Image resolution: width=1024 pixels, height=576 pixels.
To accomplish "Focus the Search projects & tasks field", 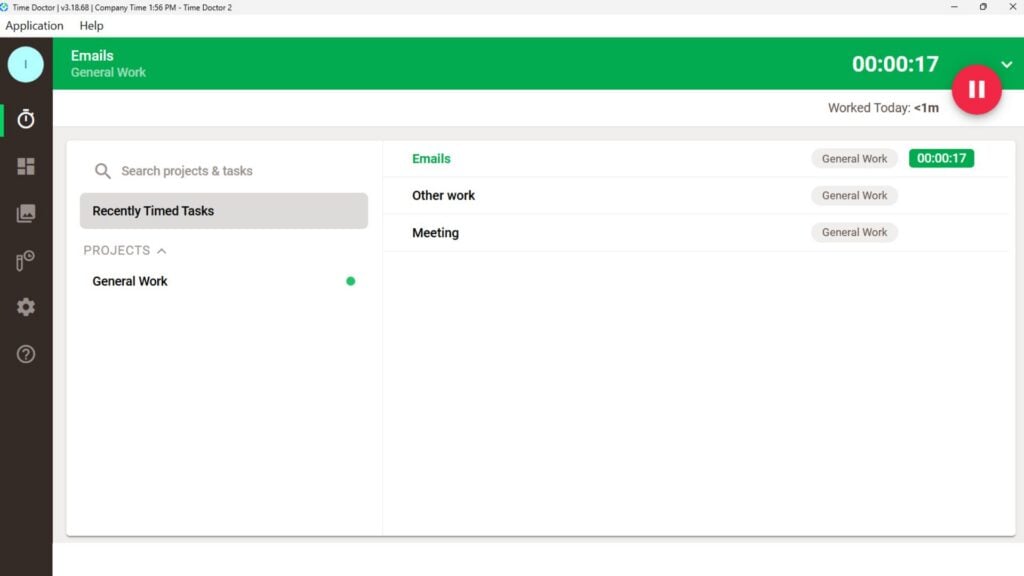I will coord(224,171).
